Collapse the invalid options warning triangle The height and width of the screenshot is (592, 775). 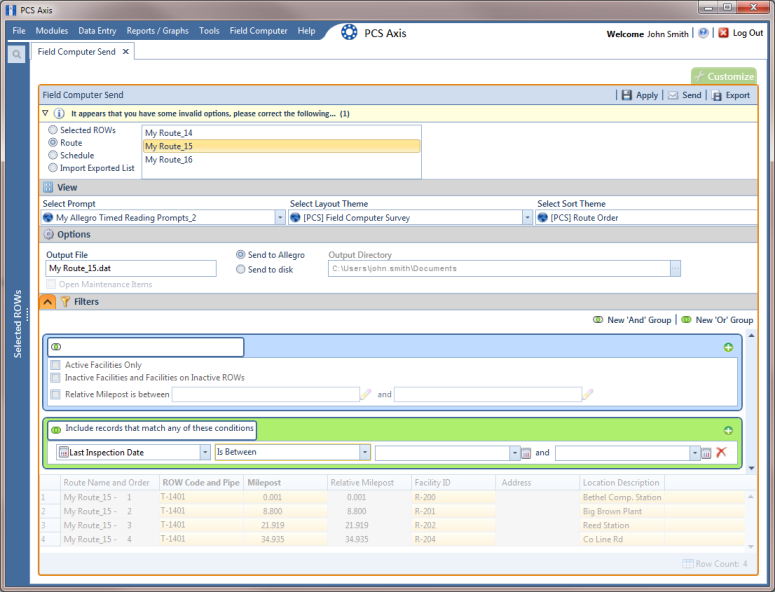(45, 113)
